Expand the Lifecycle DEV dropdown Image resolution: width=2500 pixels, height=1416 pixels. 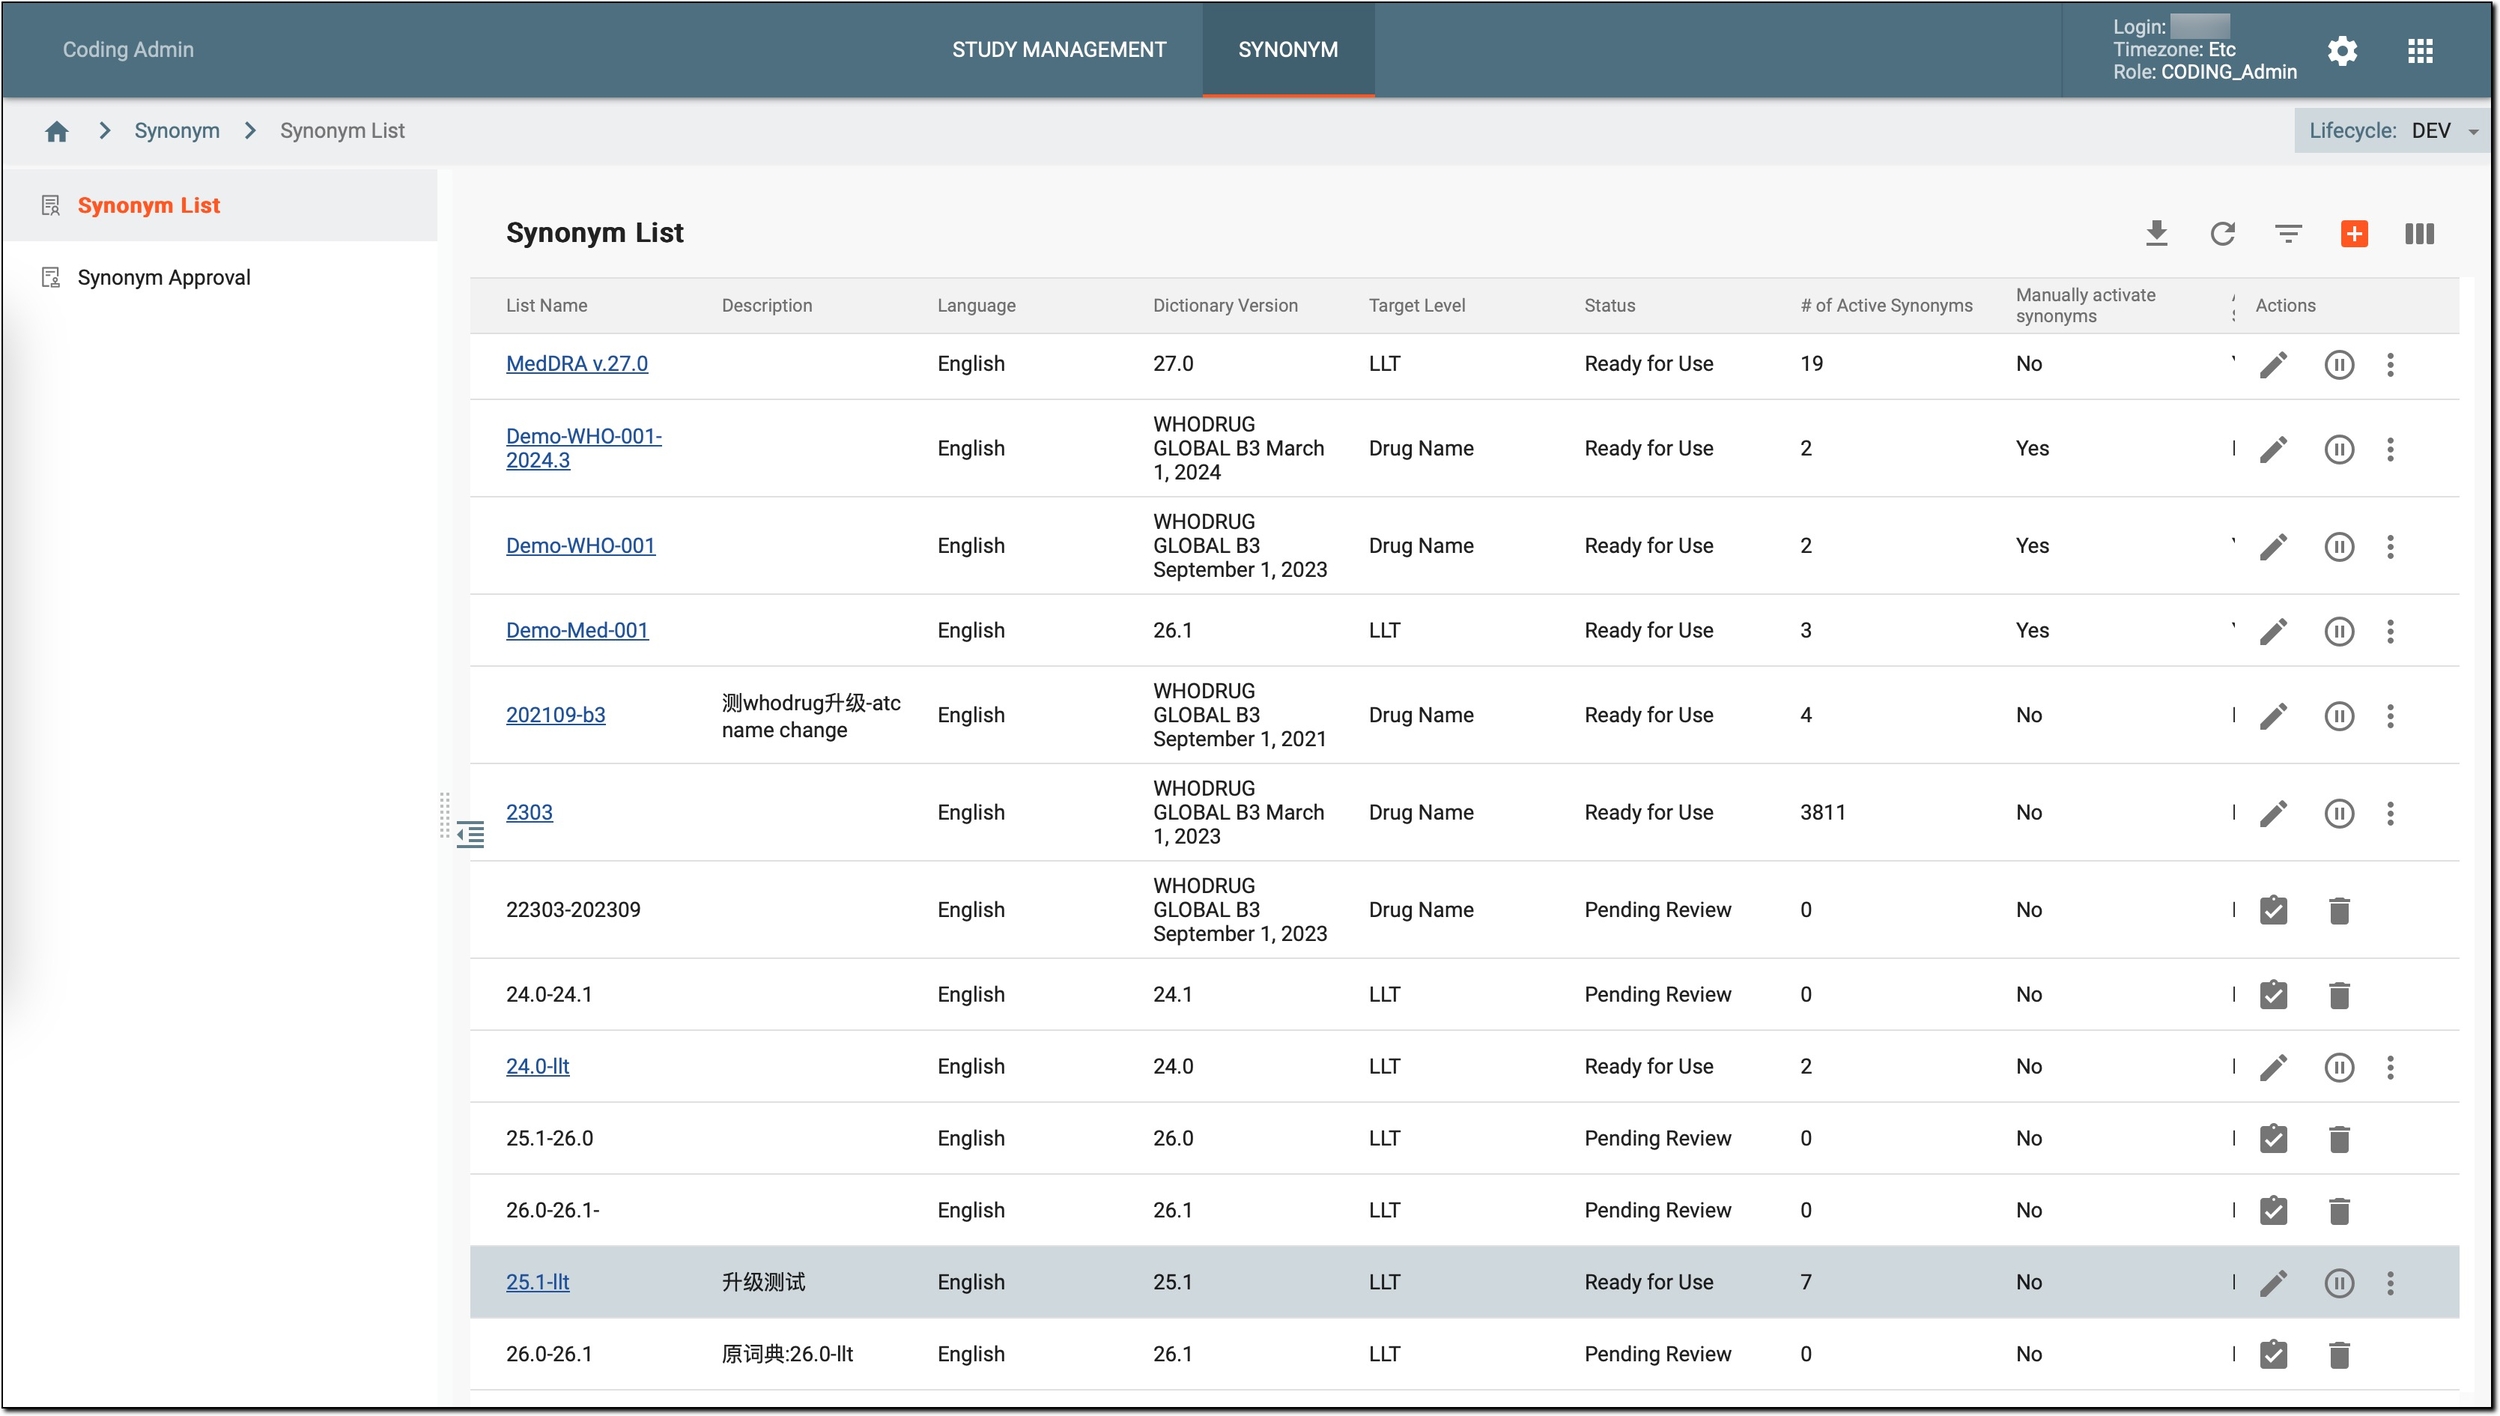(x=2391, y=131)
